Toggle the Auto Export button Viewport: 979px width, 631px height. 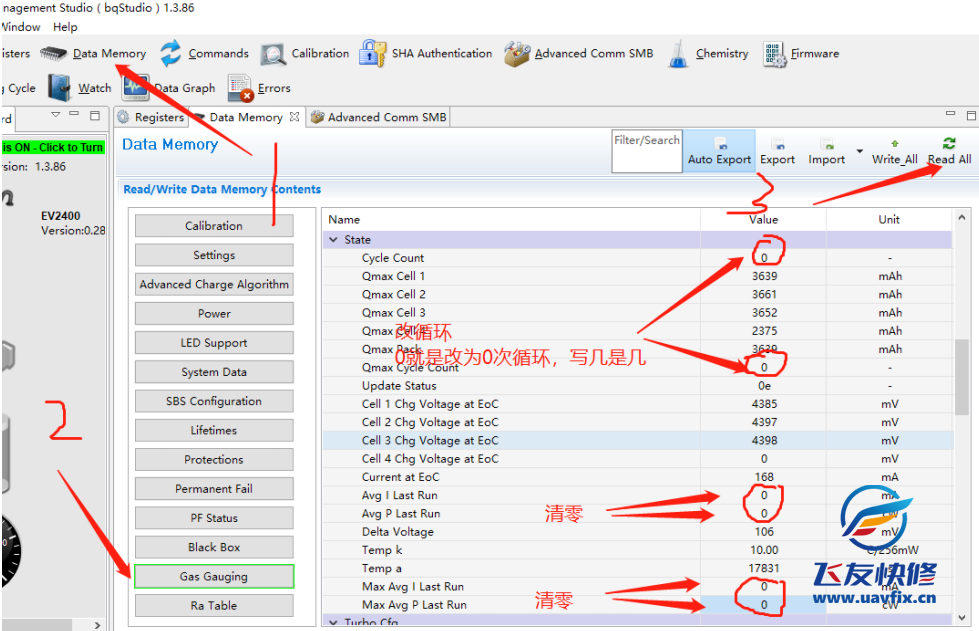719,152
